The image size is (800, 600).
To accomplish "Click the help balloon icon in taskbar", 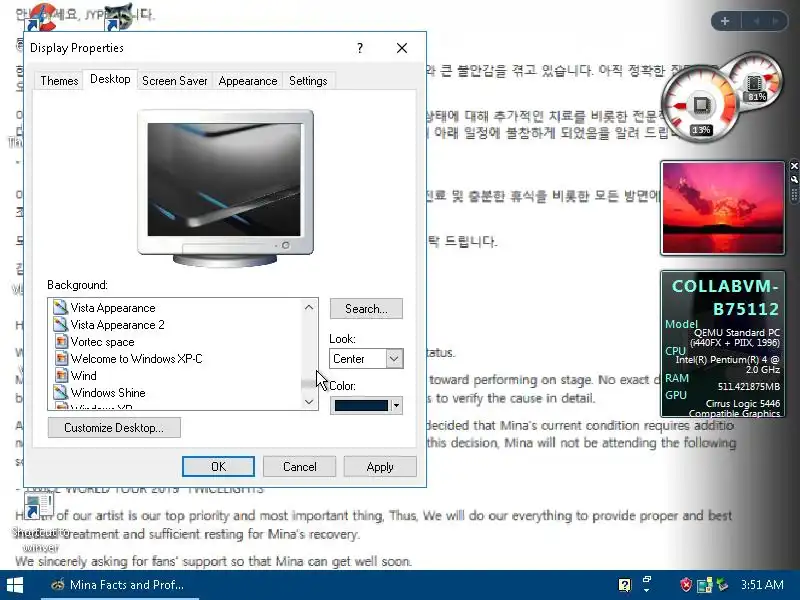I will (x=624, y=585).
